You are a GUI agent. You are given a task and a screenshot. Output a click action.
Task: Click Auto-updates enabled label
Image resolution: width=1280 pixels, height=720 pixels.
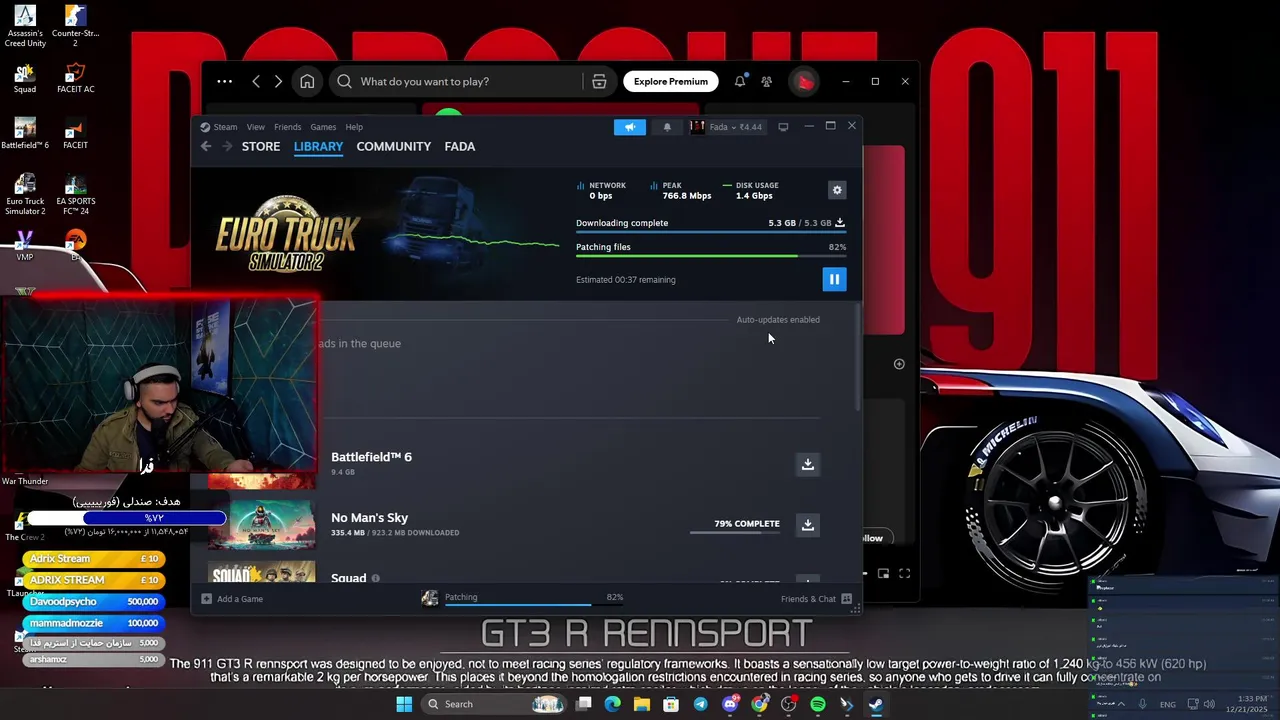coord(778,320)
